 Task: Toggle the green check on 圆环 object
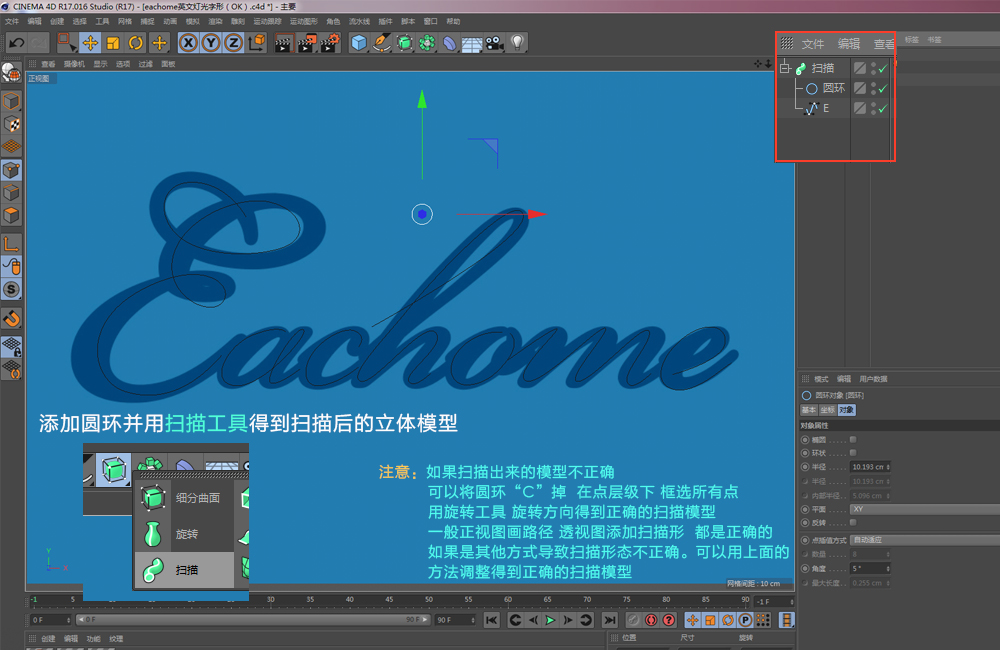click(x=883, y=89)
